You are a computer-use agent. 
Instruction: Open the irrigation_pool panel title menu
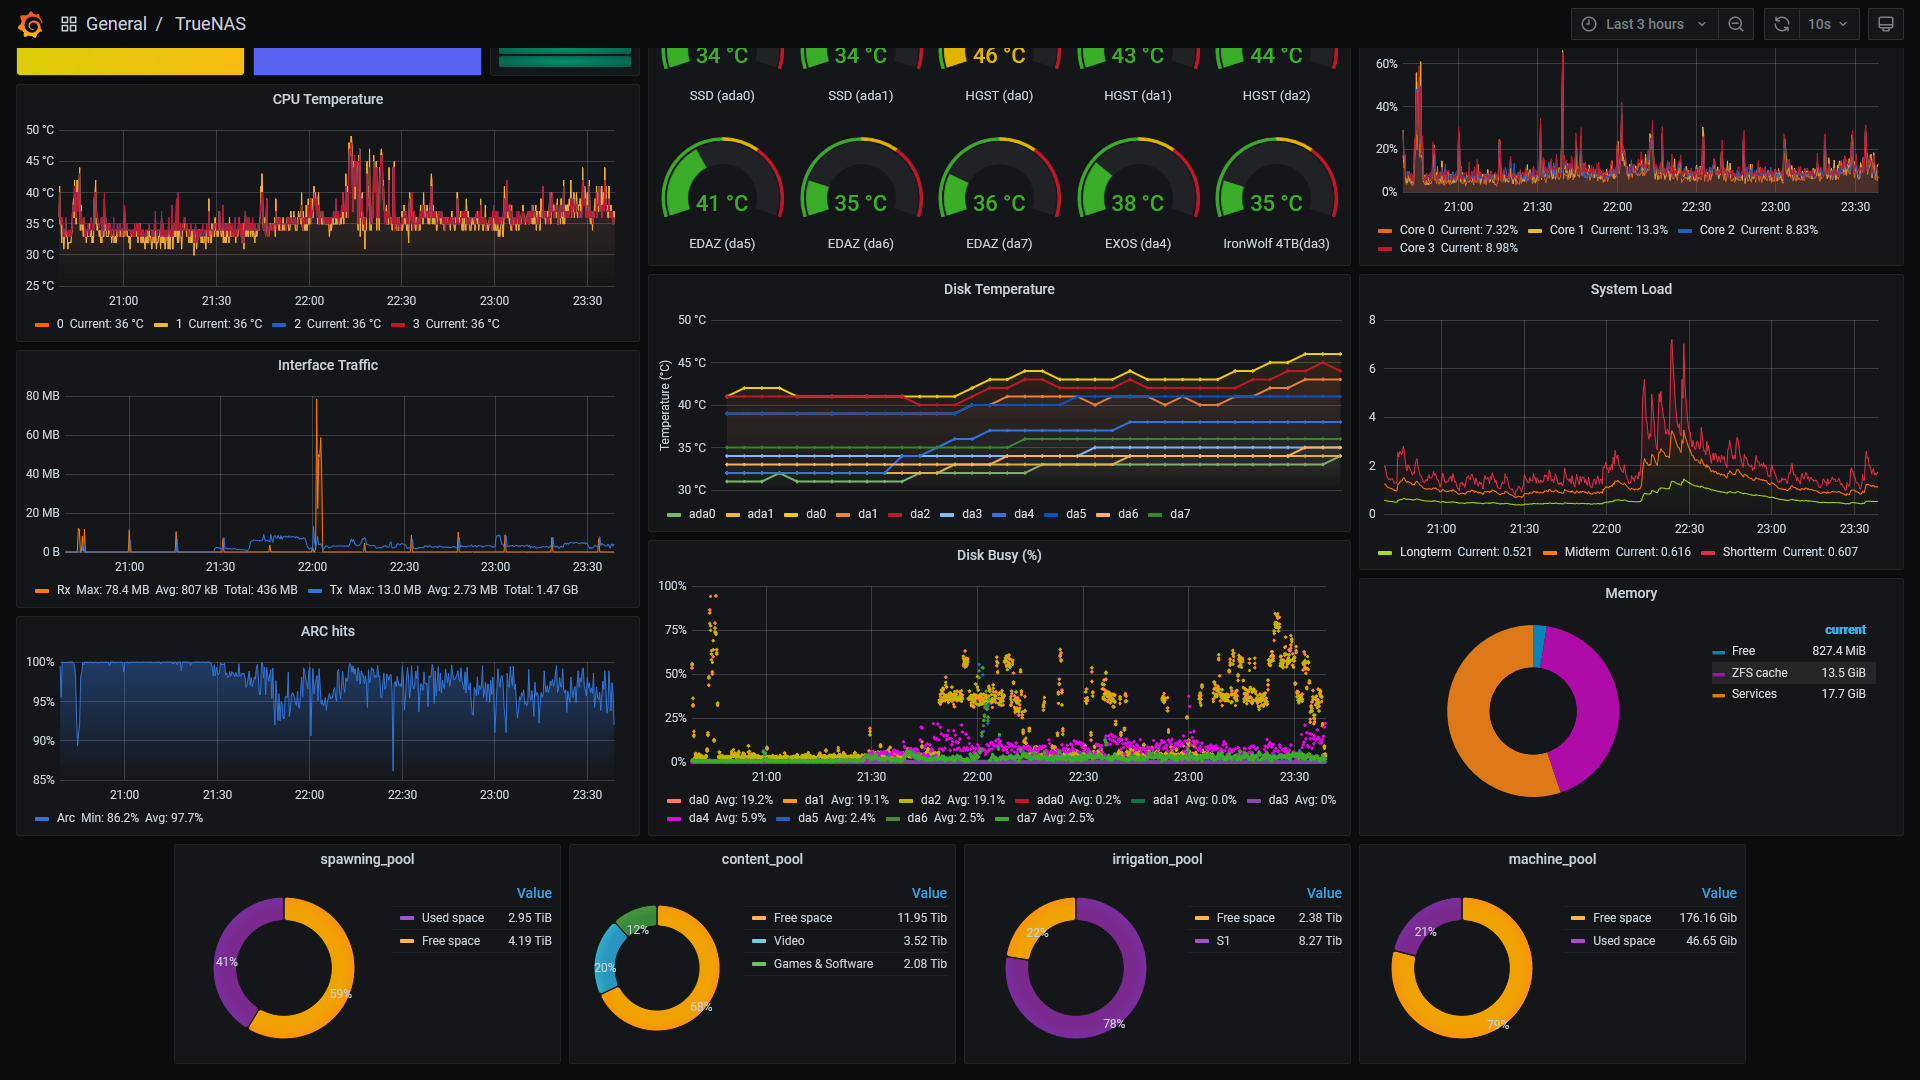[1157, 859]
